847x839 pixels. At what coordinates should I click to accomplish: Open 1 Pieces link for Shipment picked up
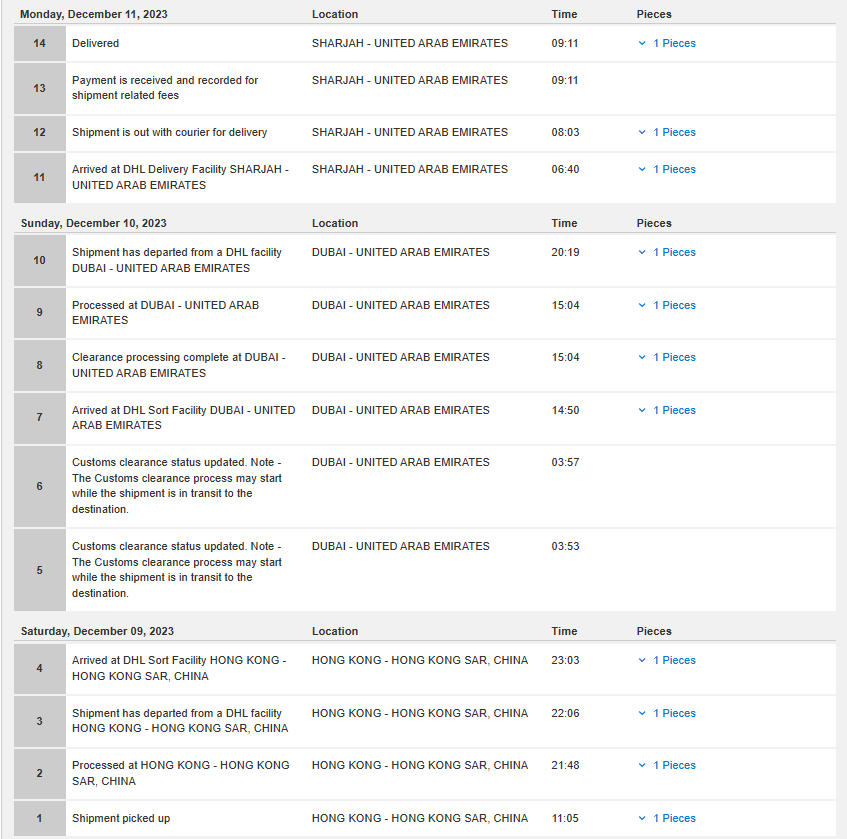point(674,818)
